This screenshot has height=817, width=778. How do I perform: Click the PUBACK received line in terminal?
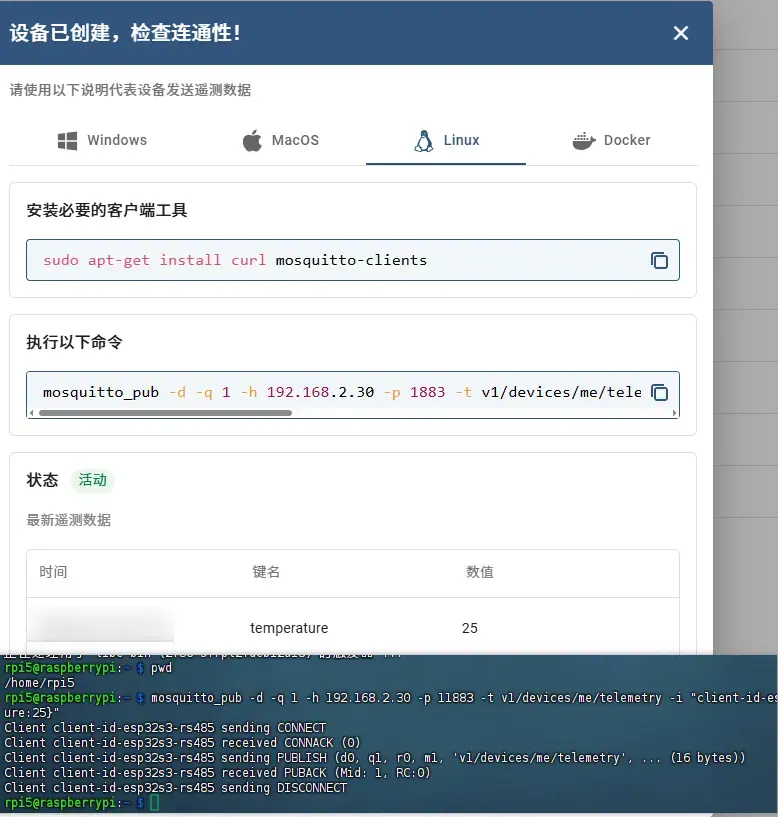218,773
